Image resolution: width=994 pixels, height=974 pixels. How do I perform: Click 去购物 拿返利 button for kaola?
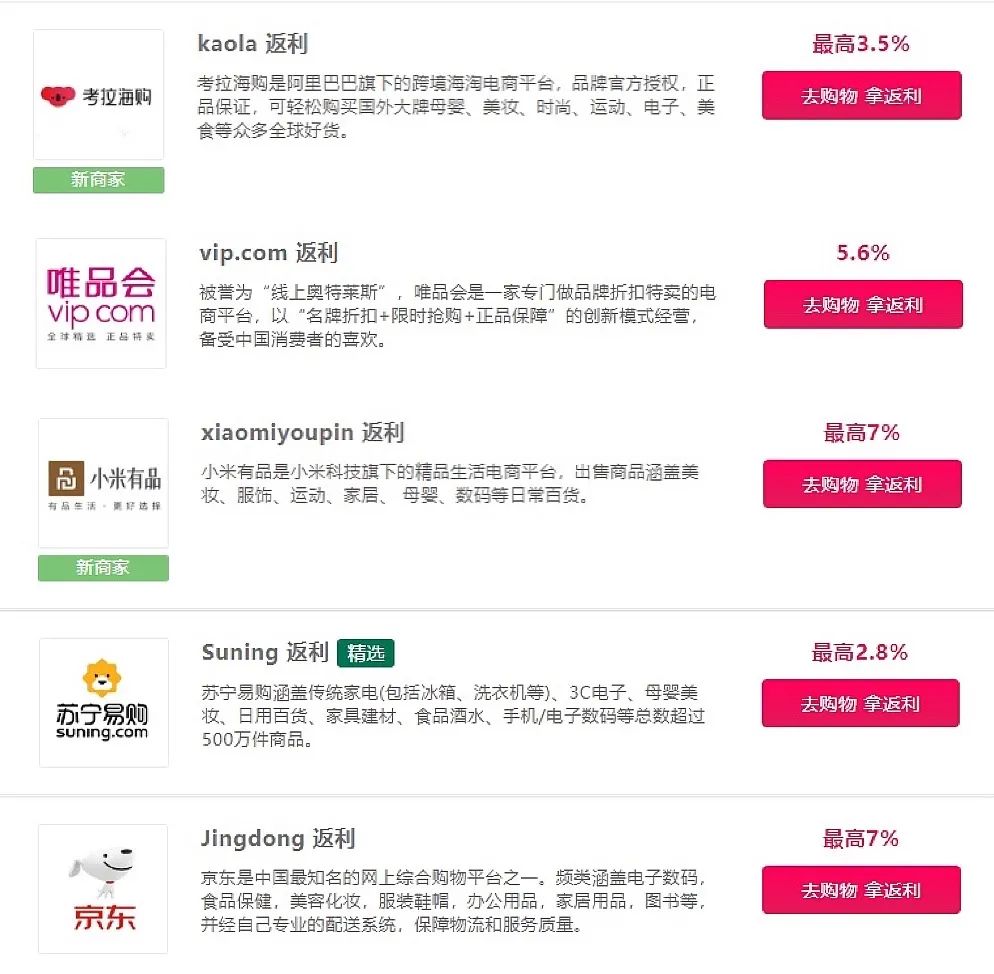coord(862,96)
